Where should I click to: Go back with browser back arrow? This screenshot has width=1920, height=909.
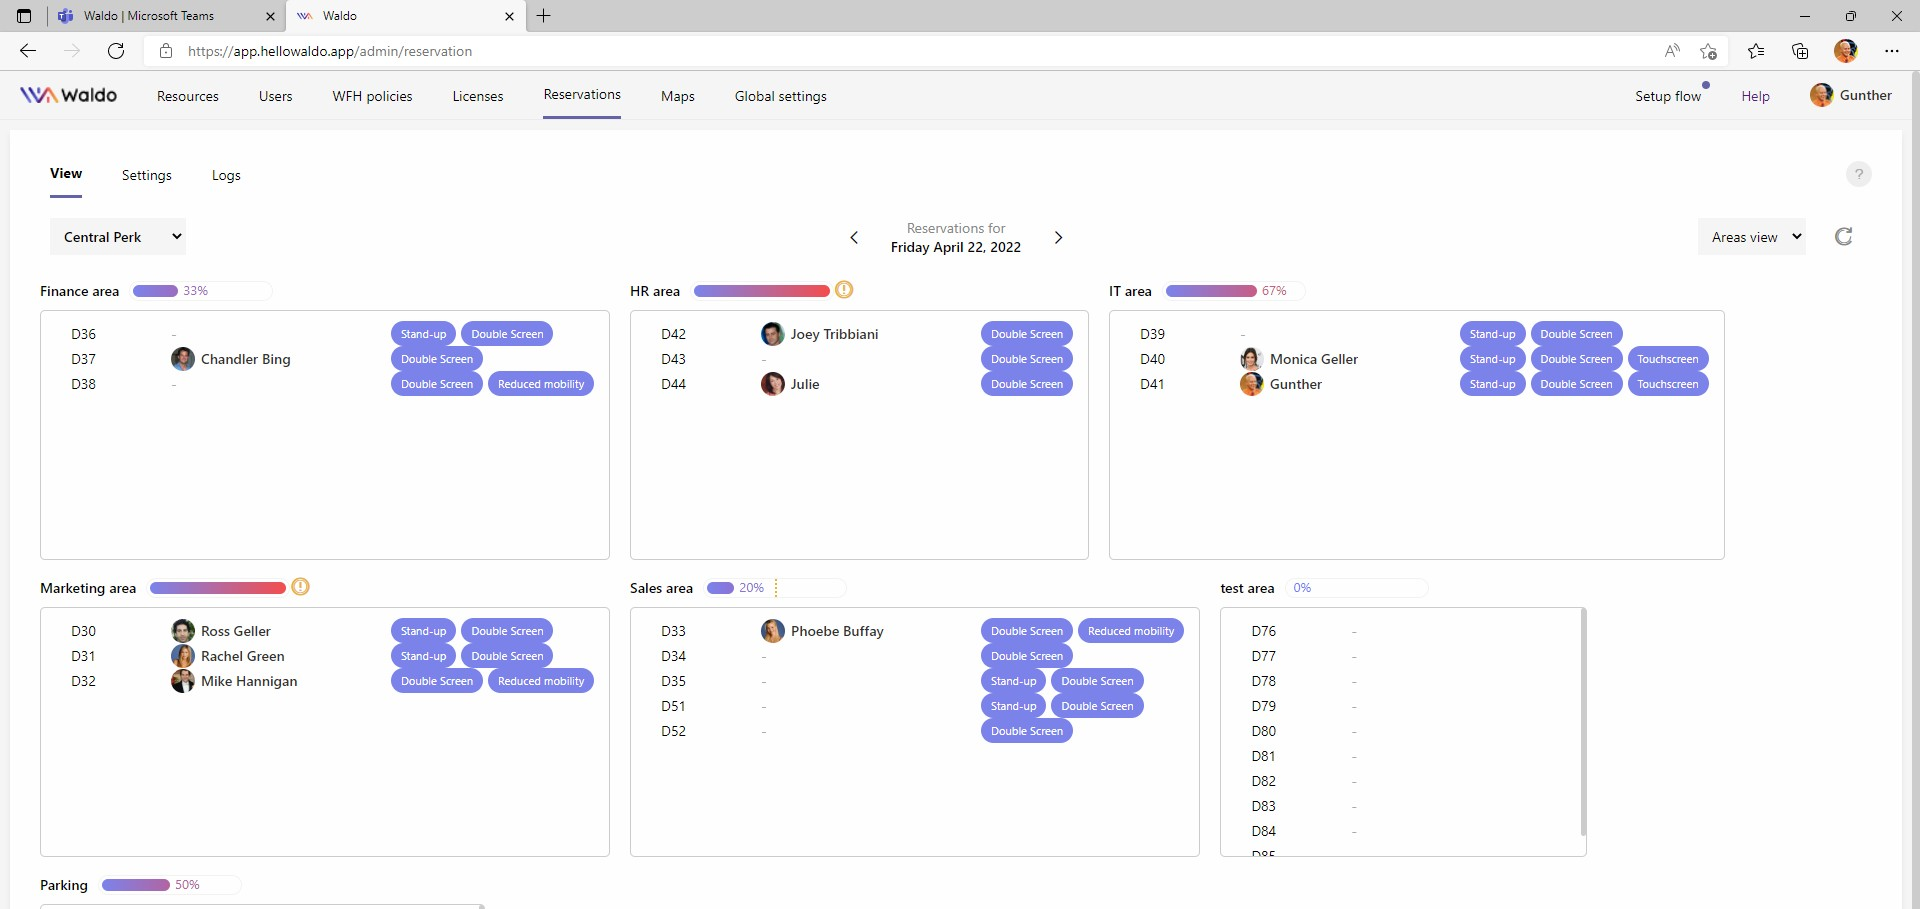(x=28, y=51)
